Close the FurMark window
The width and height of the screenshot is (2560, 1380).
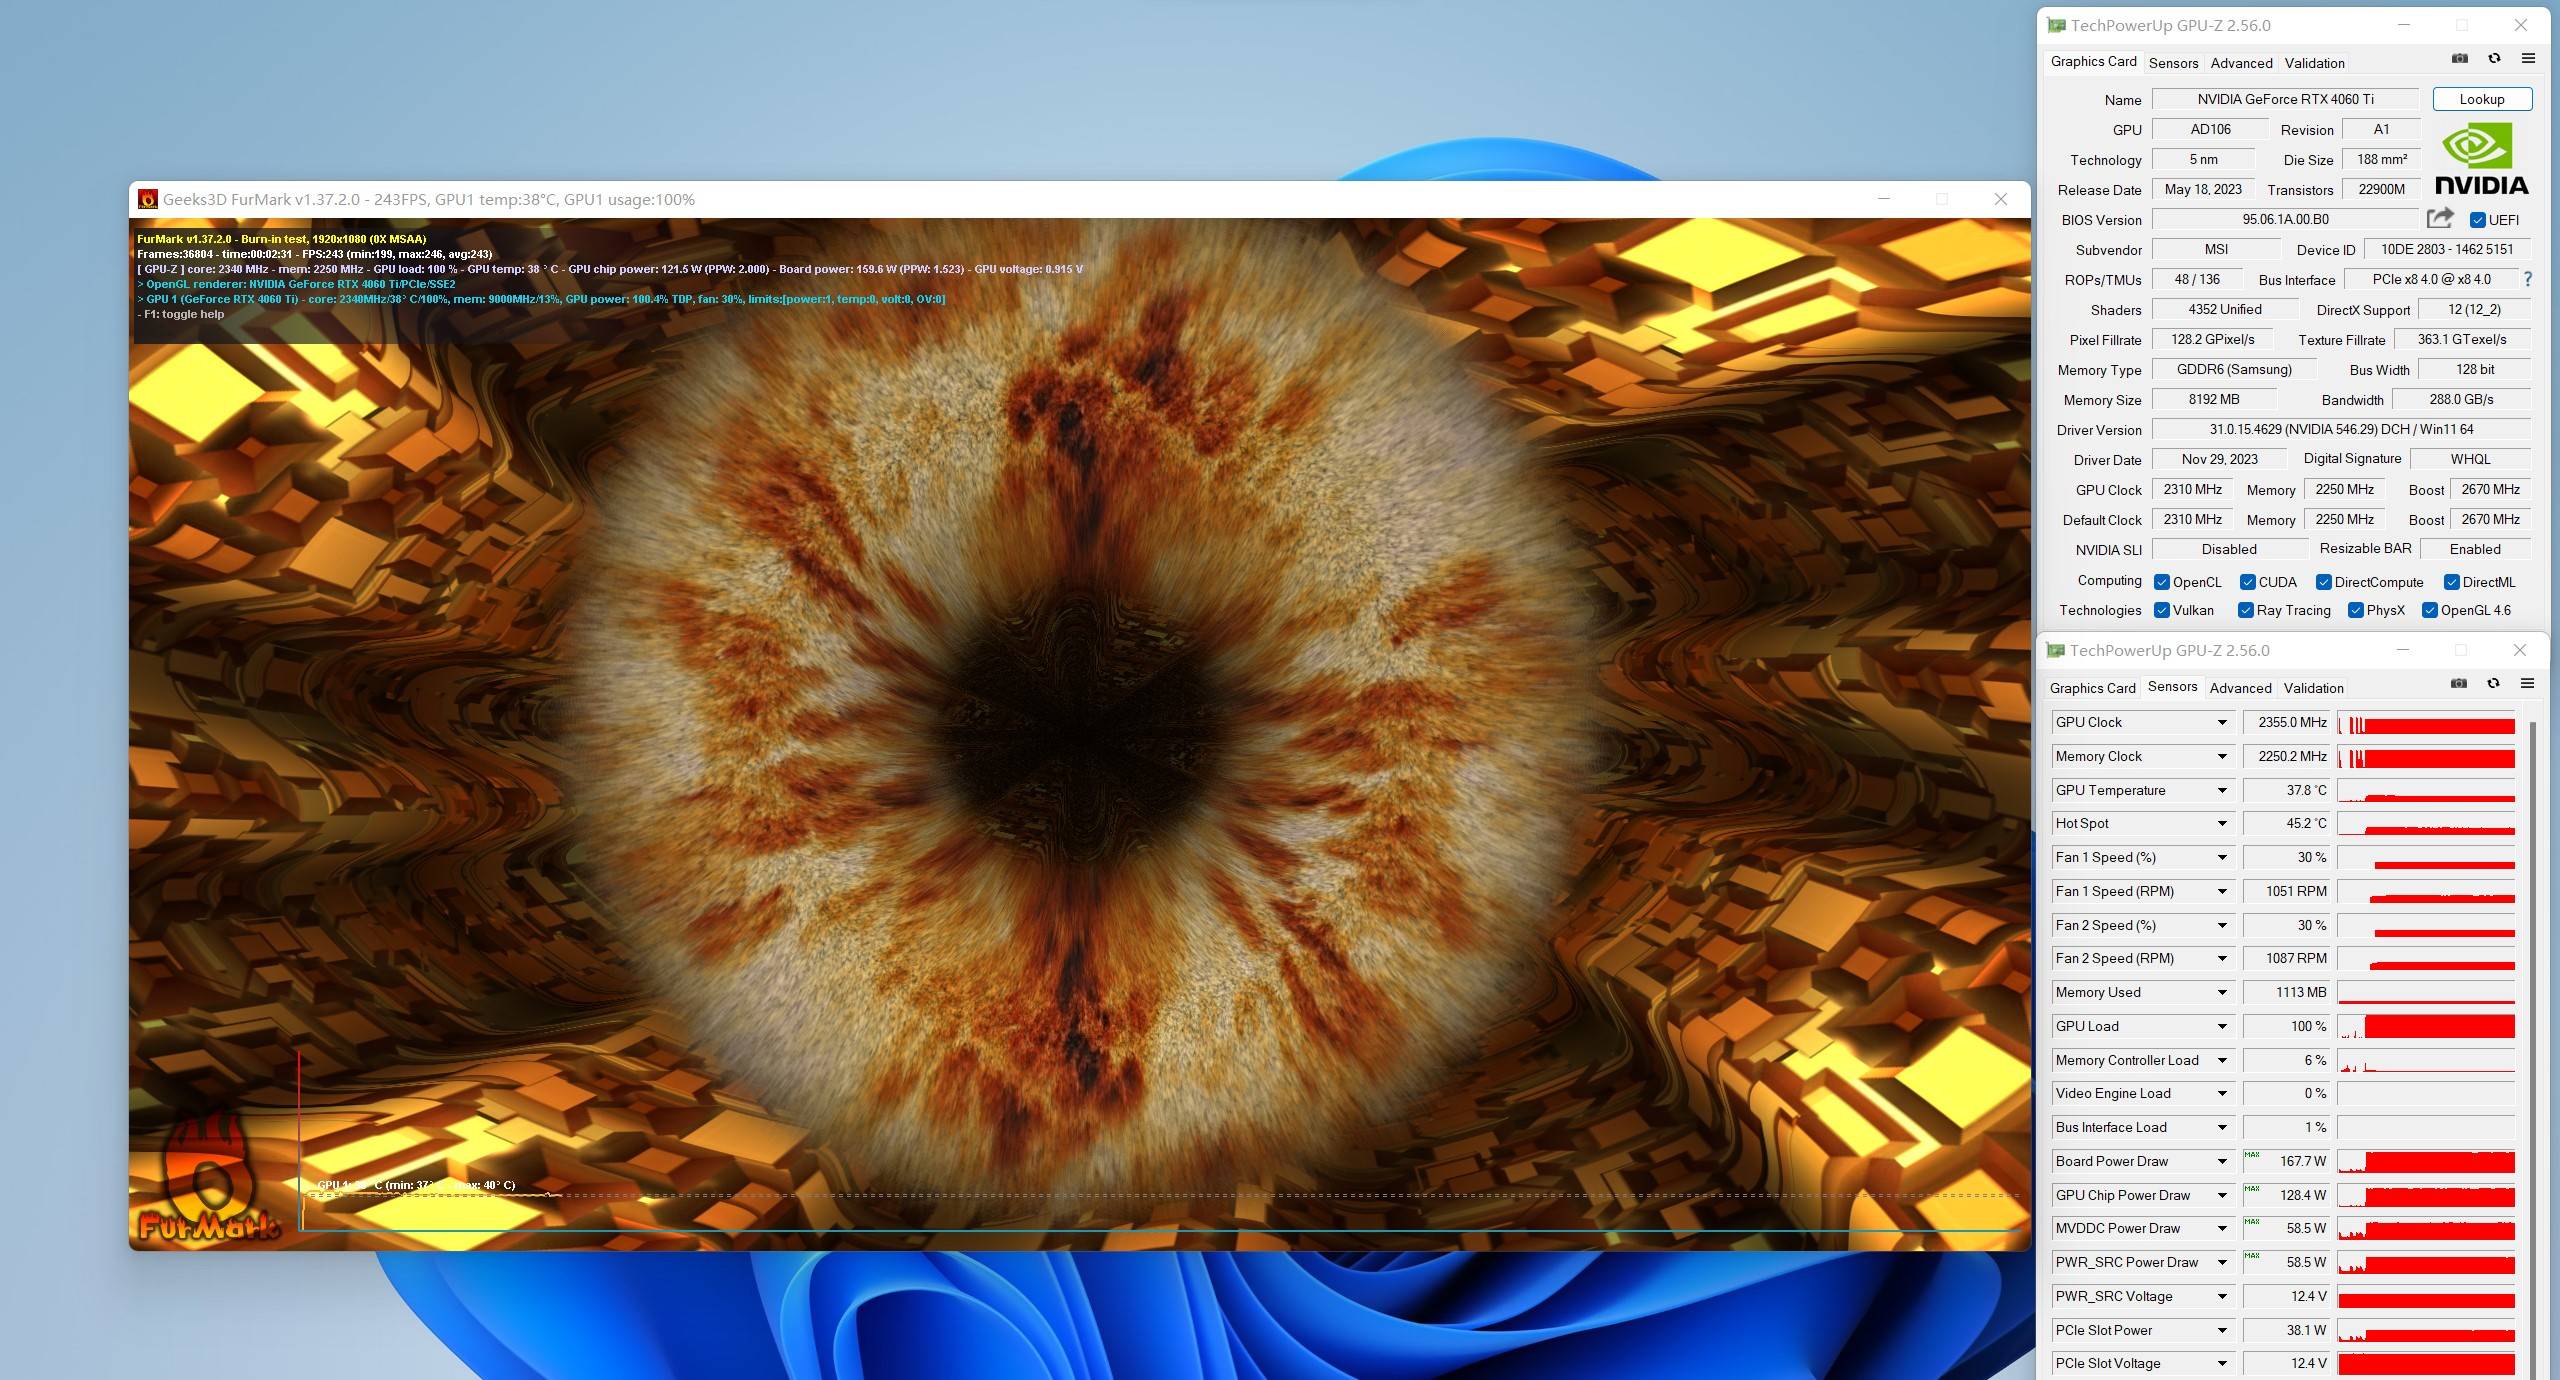(2000, 199)
